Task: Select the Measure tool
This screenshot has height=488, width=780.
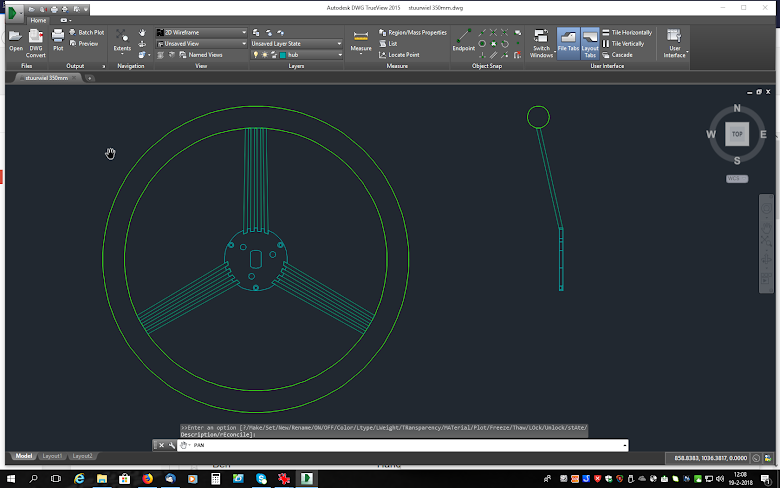Action: pos(360,37)
